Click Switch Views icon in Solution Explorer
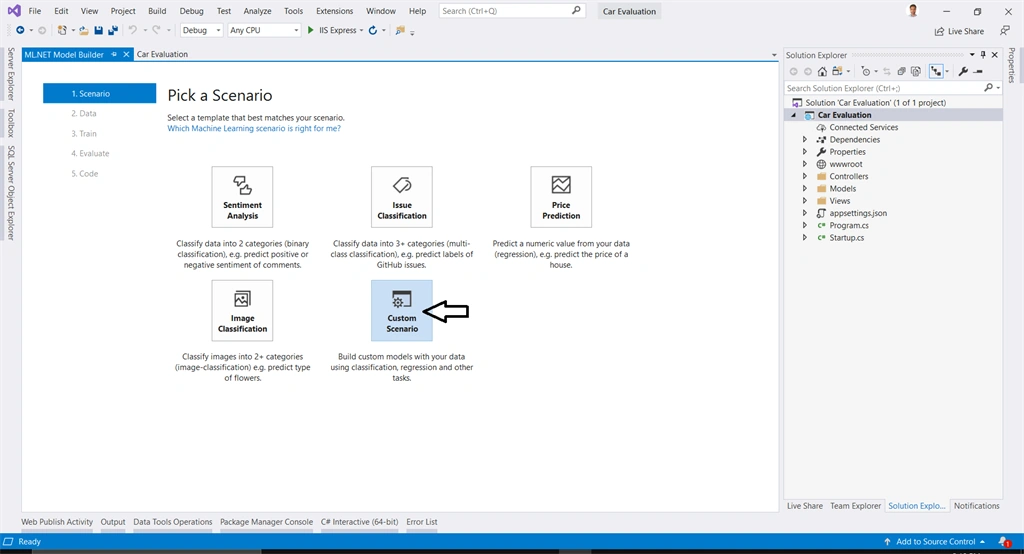Image resolution: width=1024 pixels, height=554 pixels. (x=837, y=71)
